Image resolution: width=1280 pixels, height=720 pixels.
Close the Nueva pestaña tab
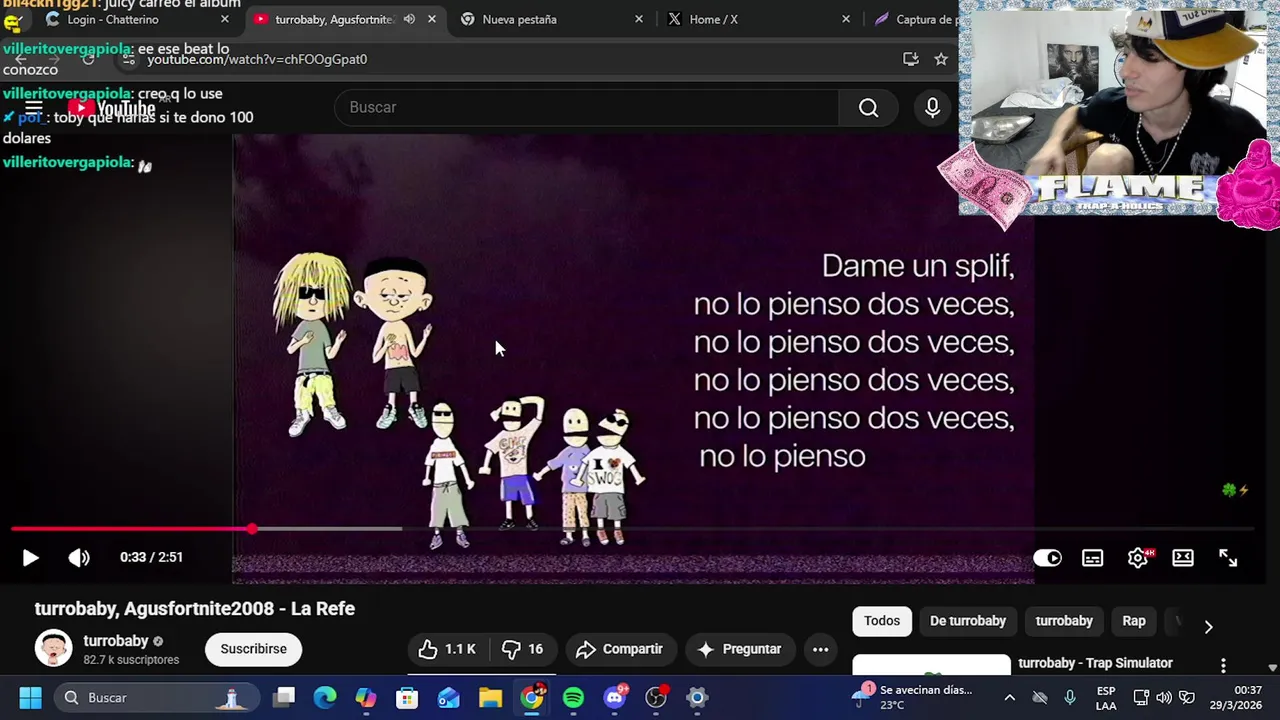tap(639, 19)
